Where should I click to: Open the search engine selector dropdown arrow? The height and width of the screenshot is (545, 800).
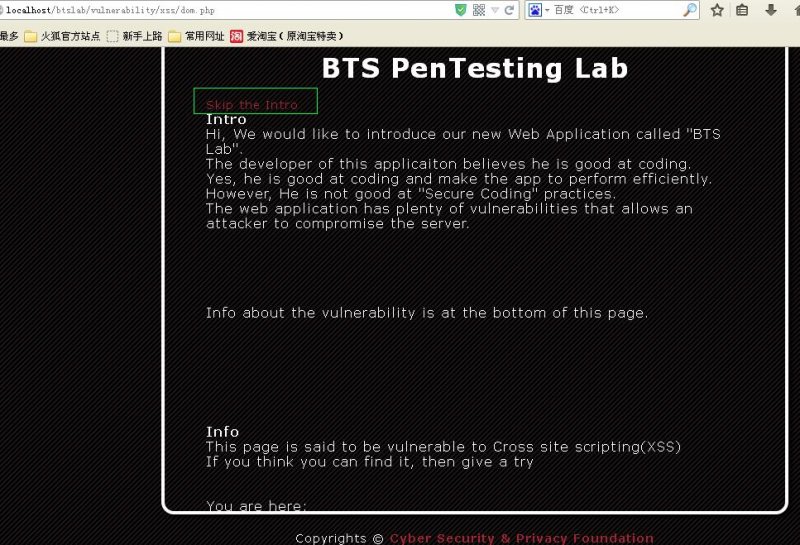coord(547,10)
